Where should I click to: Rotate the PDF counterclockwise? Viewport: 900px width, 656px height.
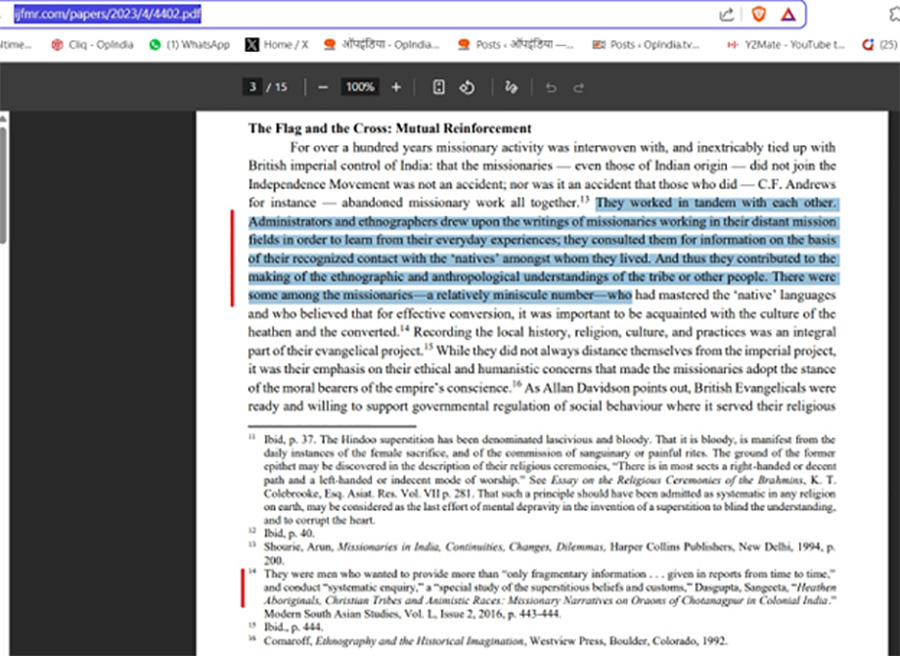[466, 88]
